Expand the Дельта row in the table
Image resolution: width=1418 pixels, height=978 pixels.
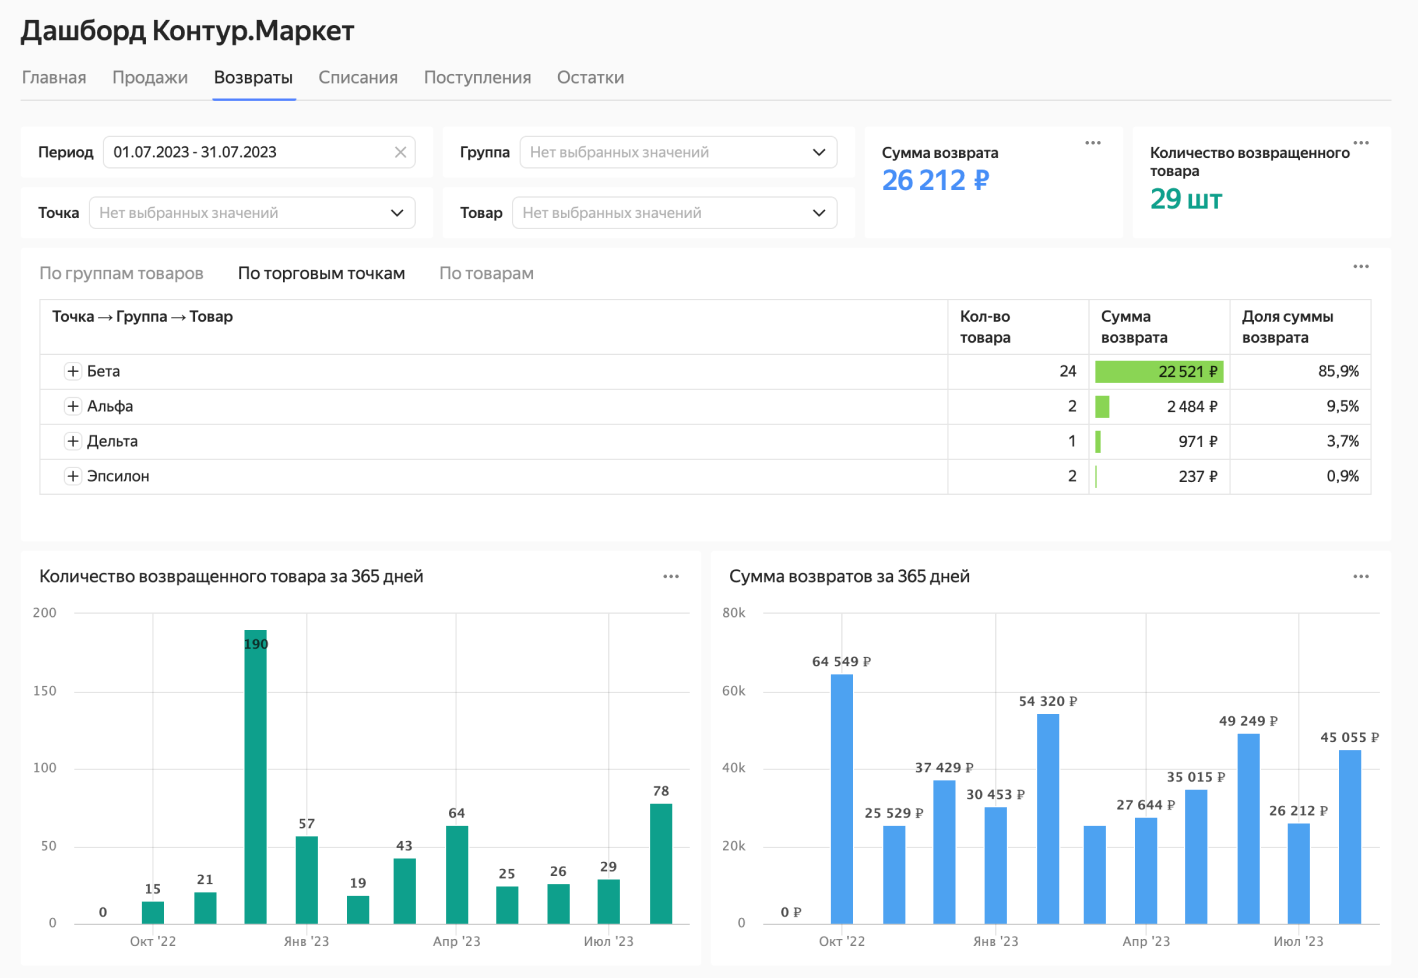point(73,441)
